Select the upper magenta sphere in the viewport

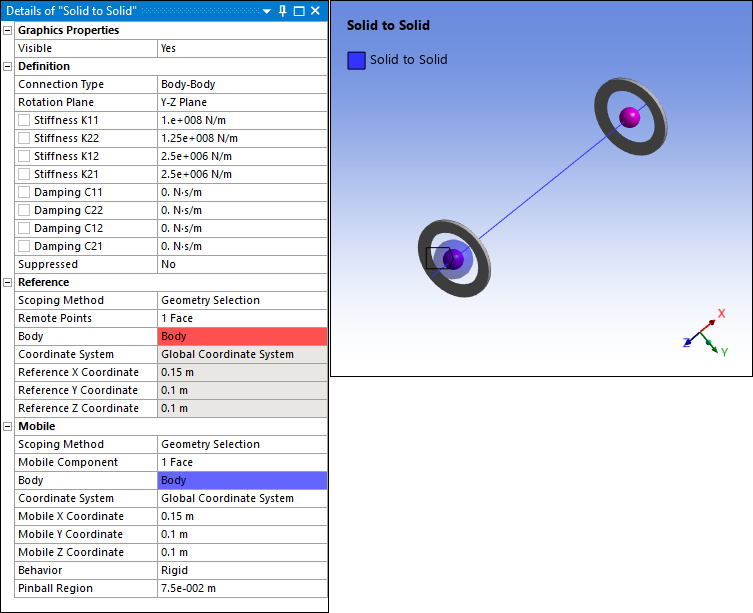[629, 117]
